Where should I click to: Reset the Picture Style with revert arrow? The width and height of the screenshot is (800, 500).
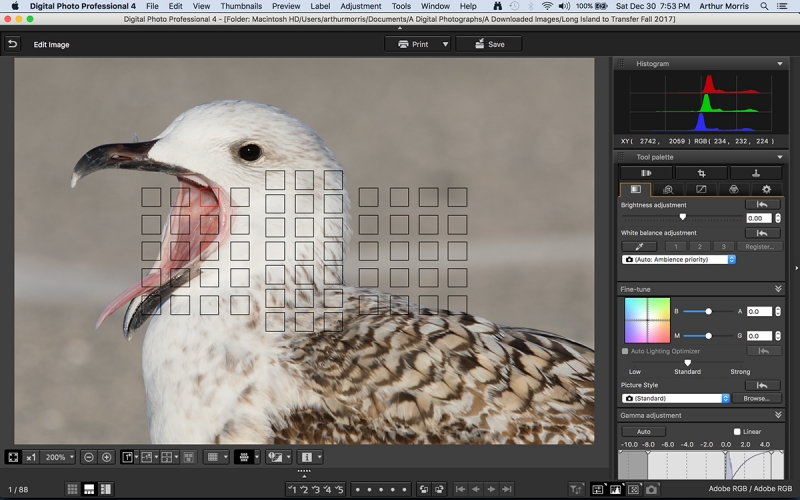click(762, 385)
